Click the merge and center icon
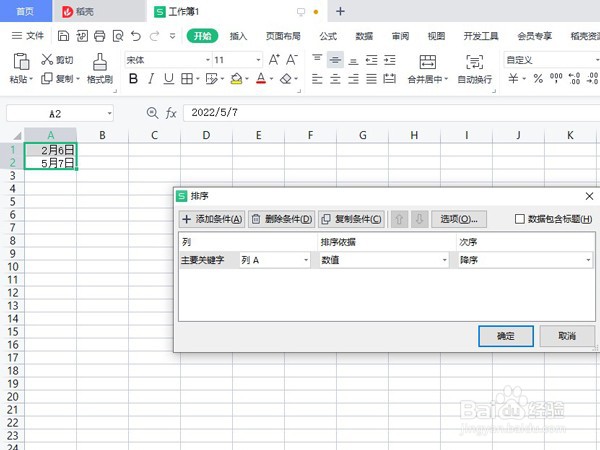Image resolution: width=600 pixels, height=450 pixels. click(x=427, y=62)
